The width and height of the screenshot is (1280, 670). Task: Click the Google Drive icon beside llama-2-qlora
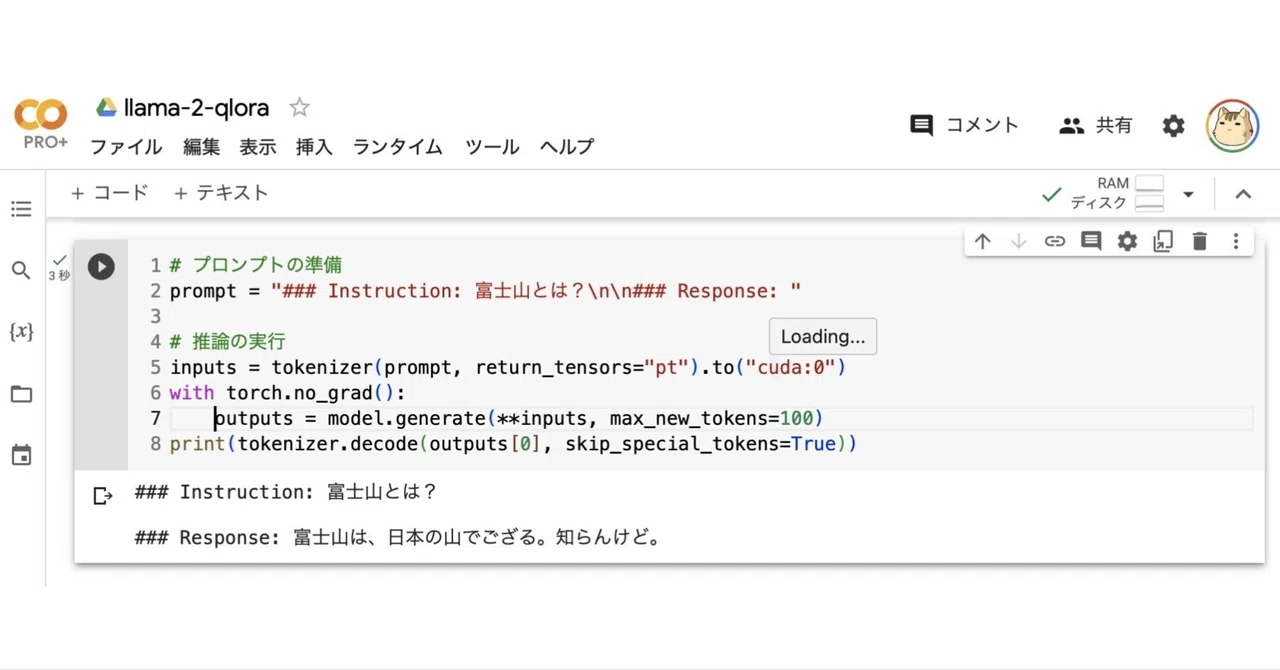coord(106,108)
